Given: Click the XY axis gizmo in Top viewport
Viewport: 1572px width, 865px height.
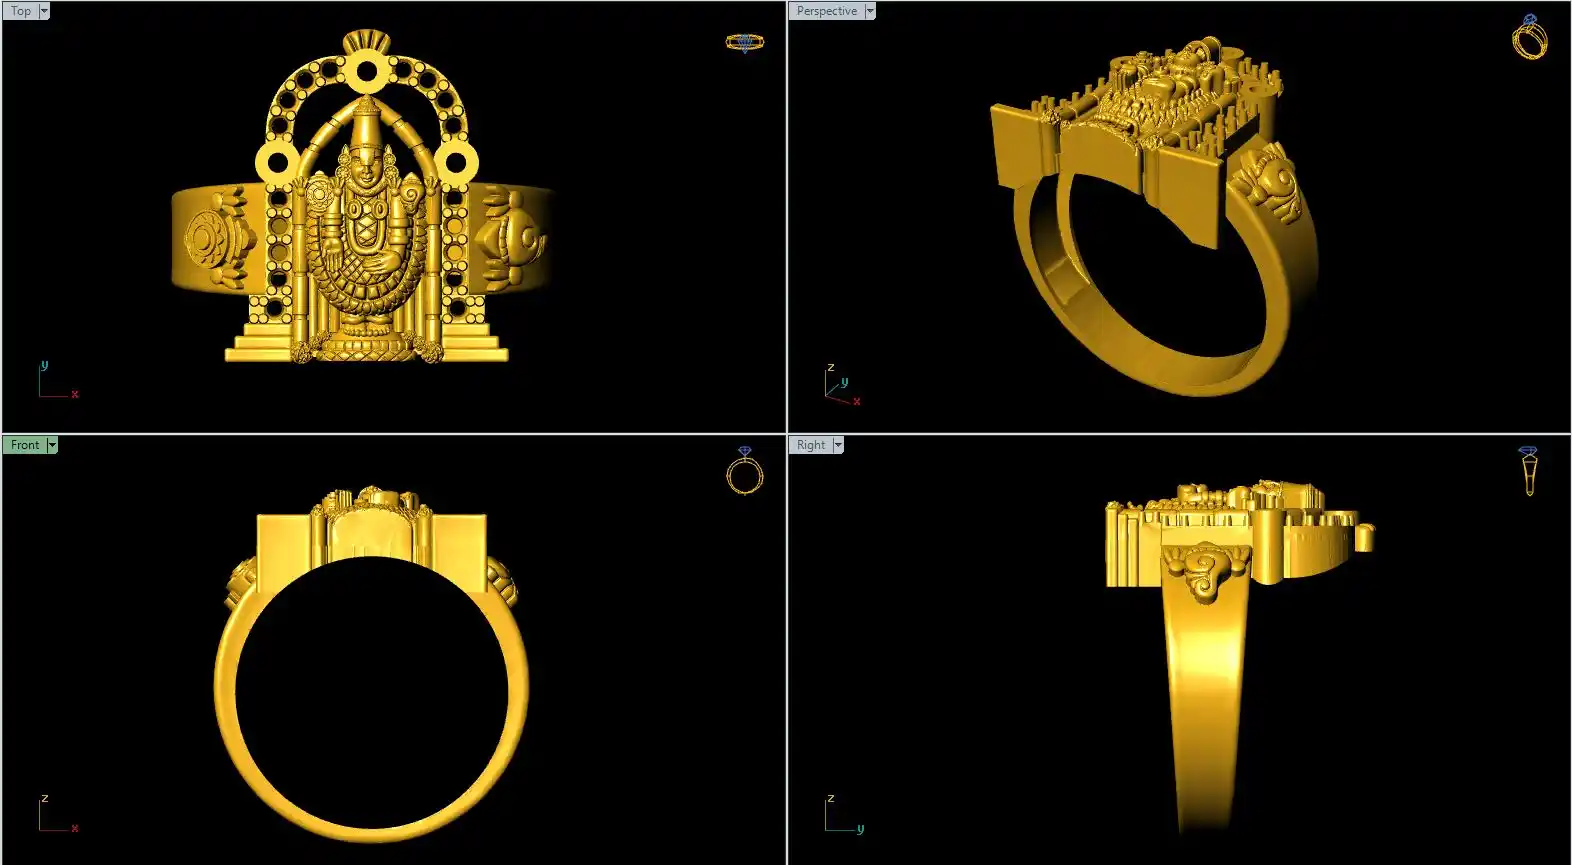Looking at the screenshot, I should [56, 382].
